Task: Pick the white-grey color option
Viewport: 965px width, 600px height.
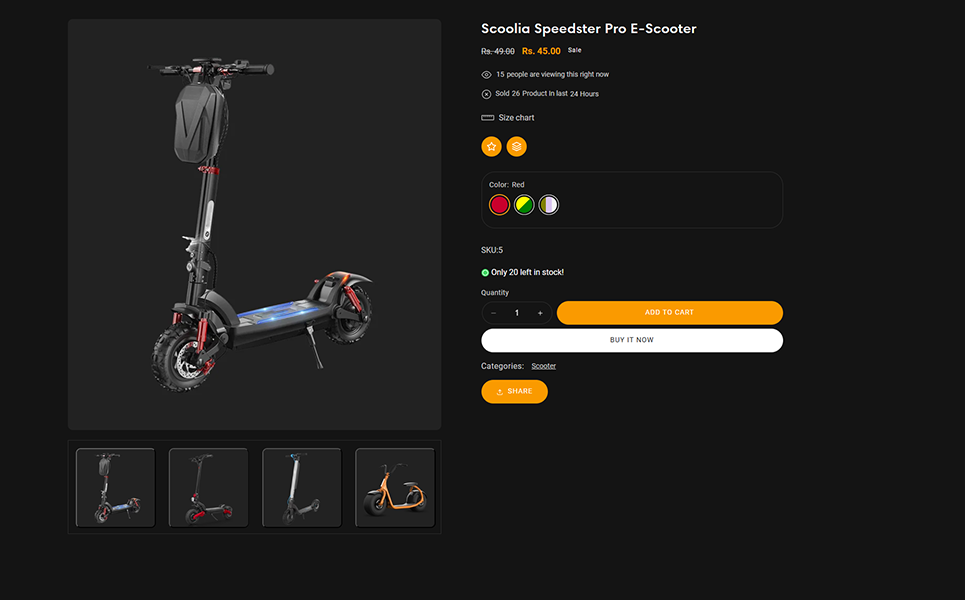Action: (548, 204)
